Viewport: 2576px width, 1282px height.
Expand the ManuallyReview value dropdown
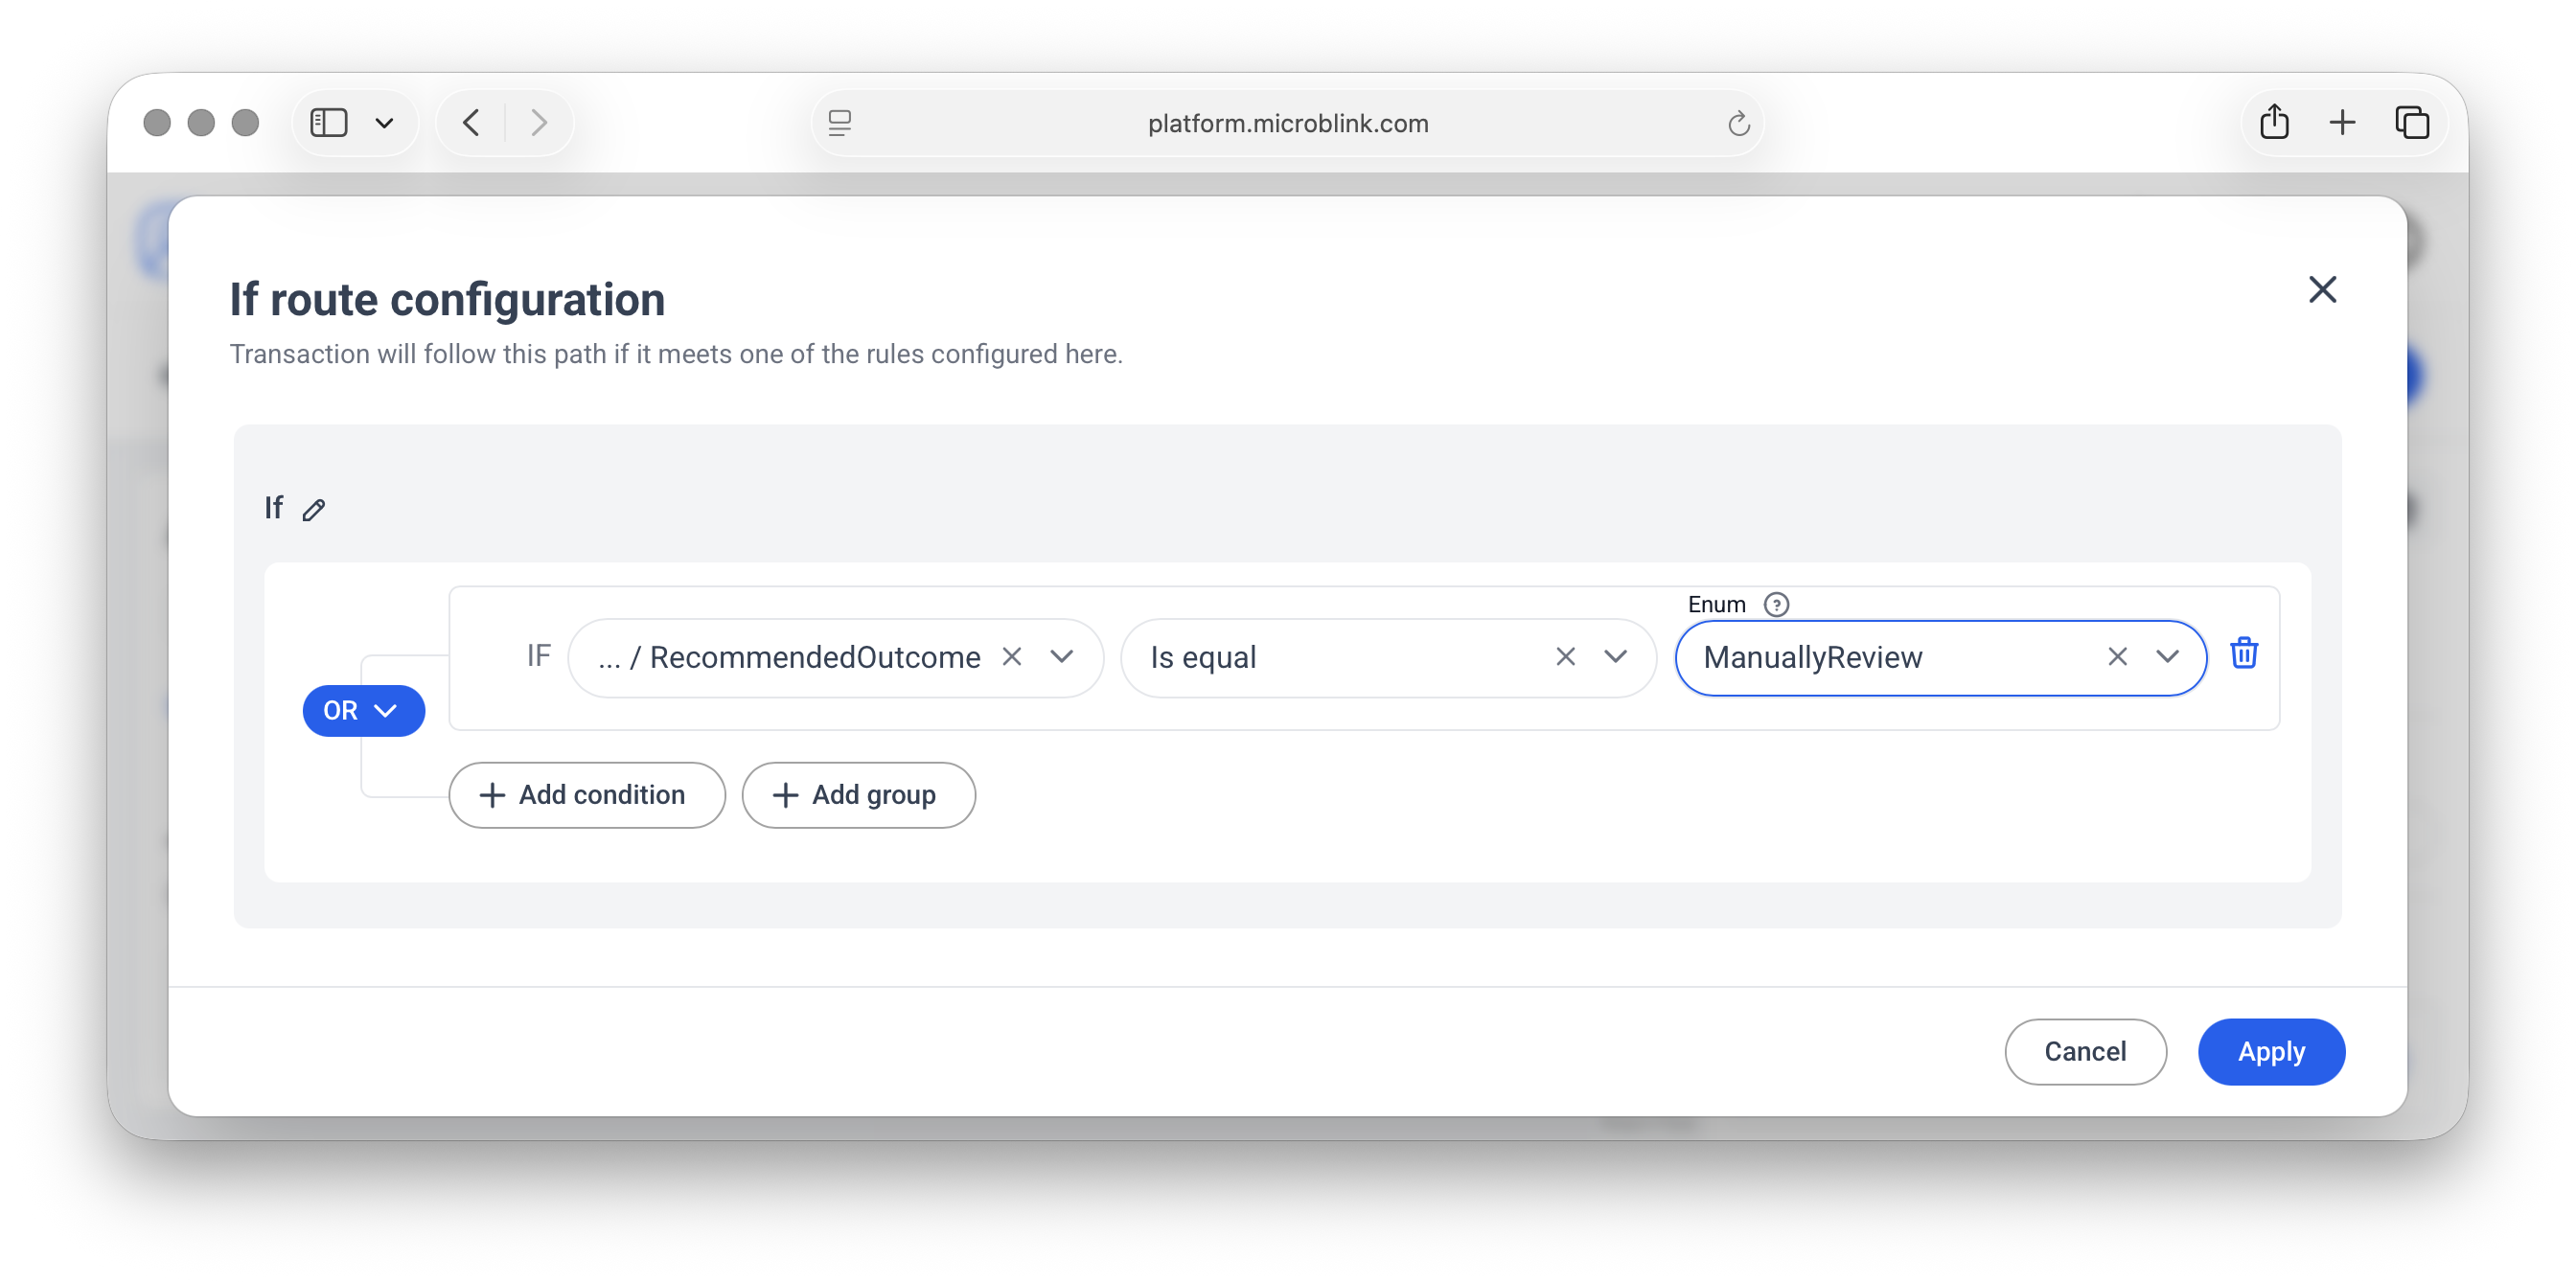tap(2166, 656)
